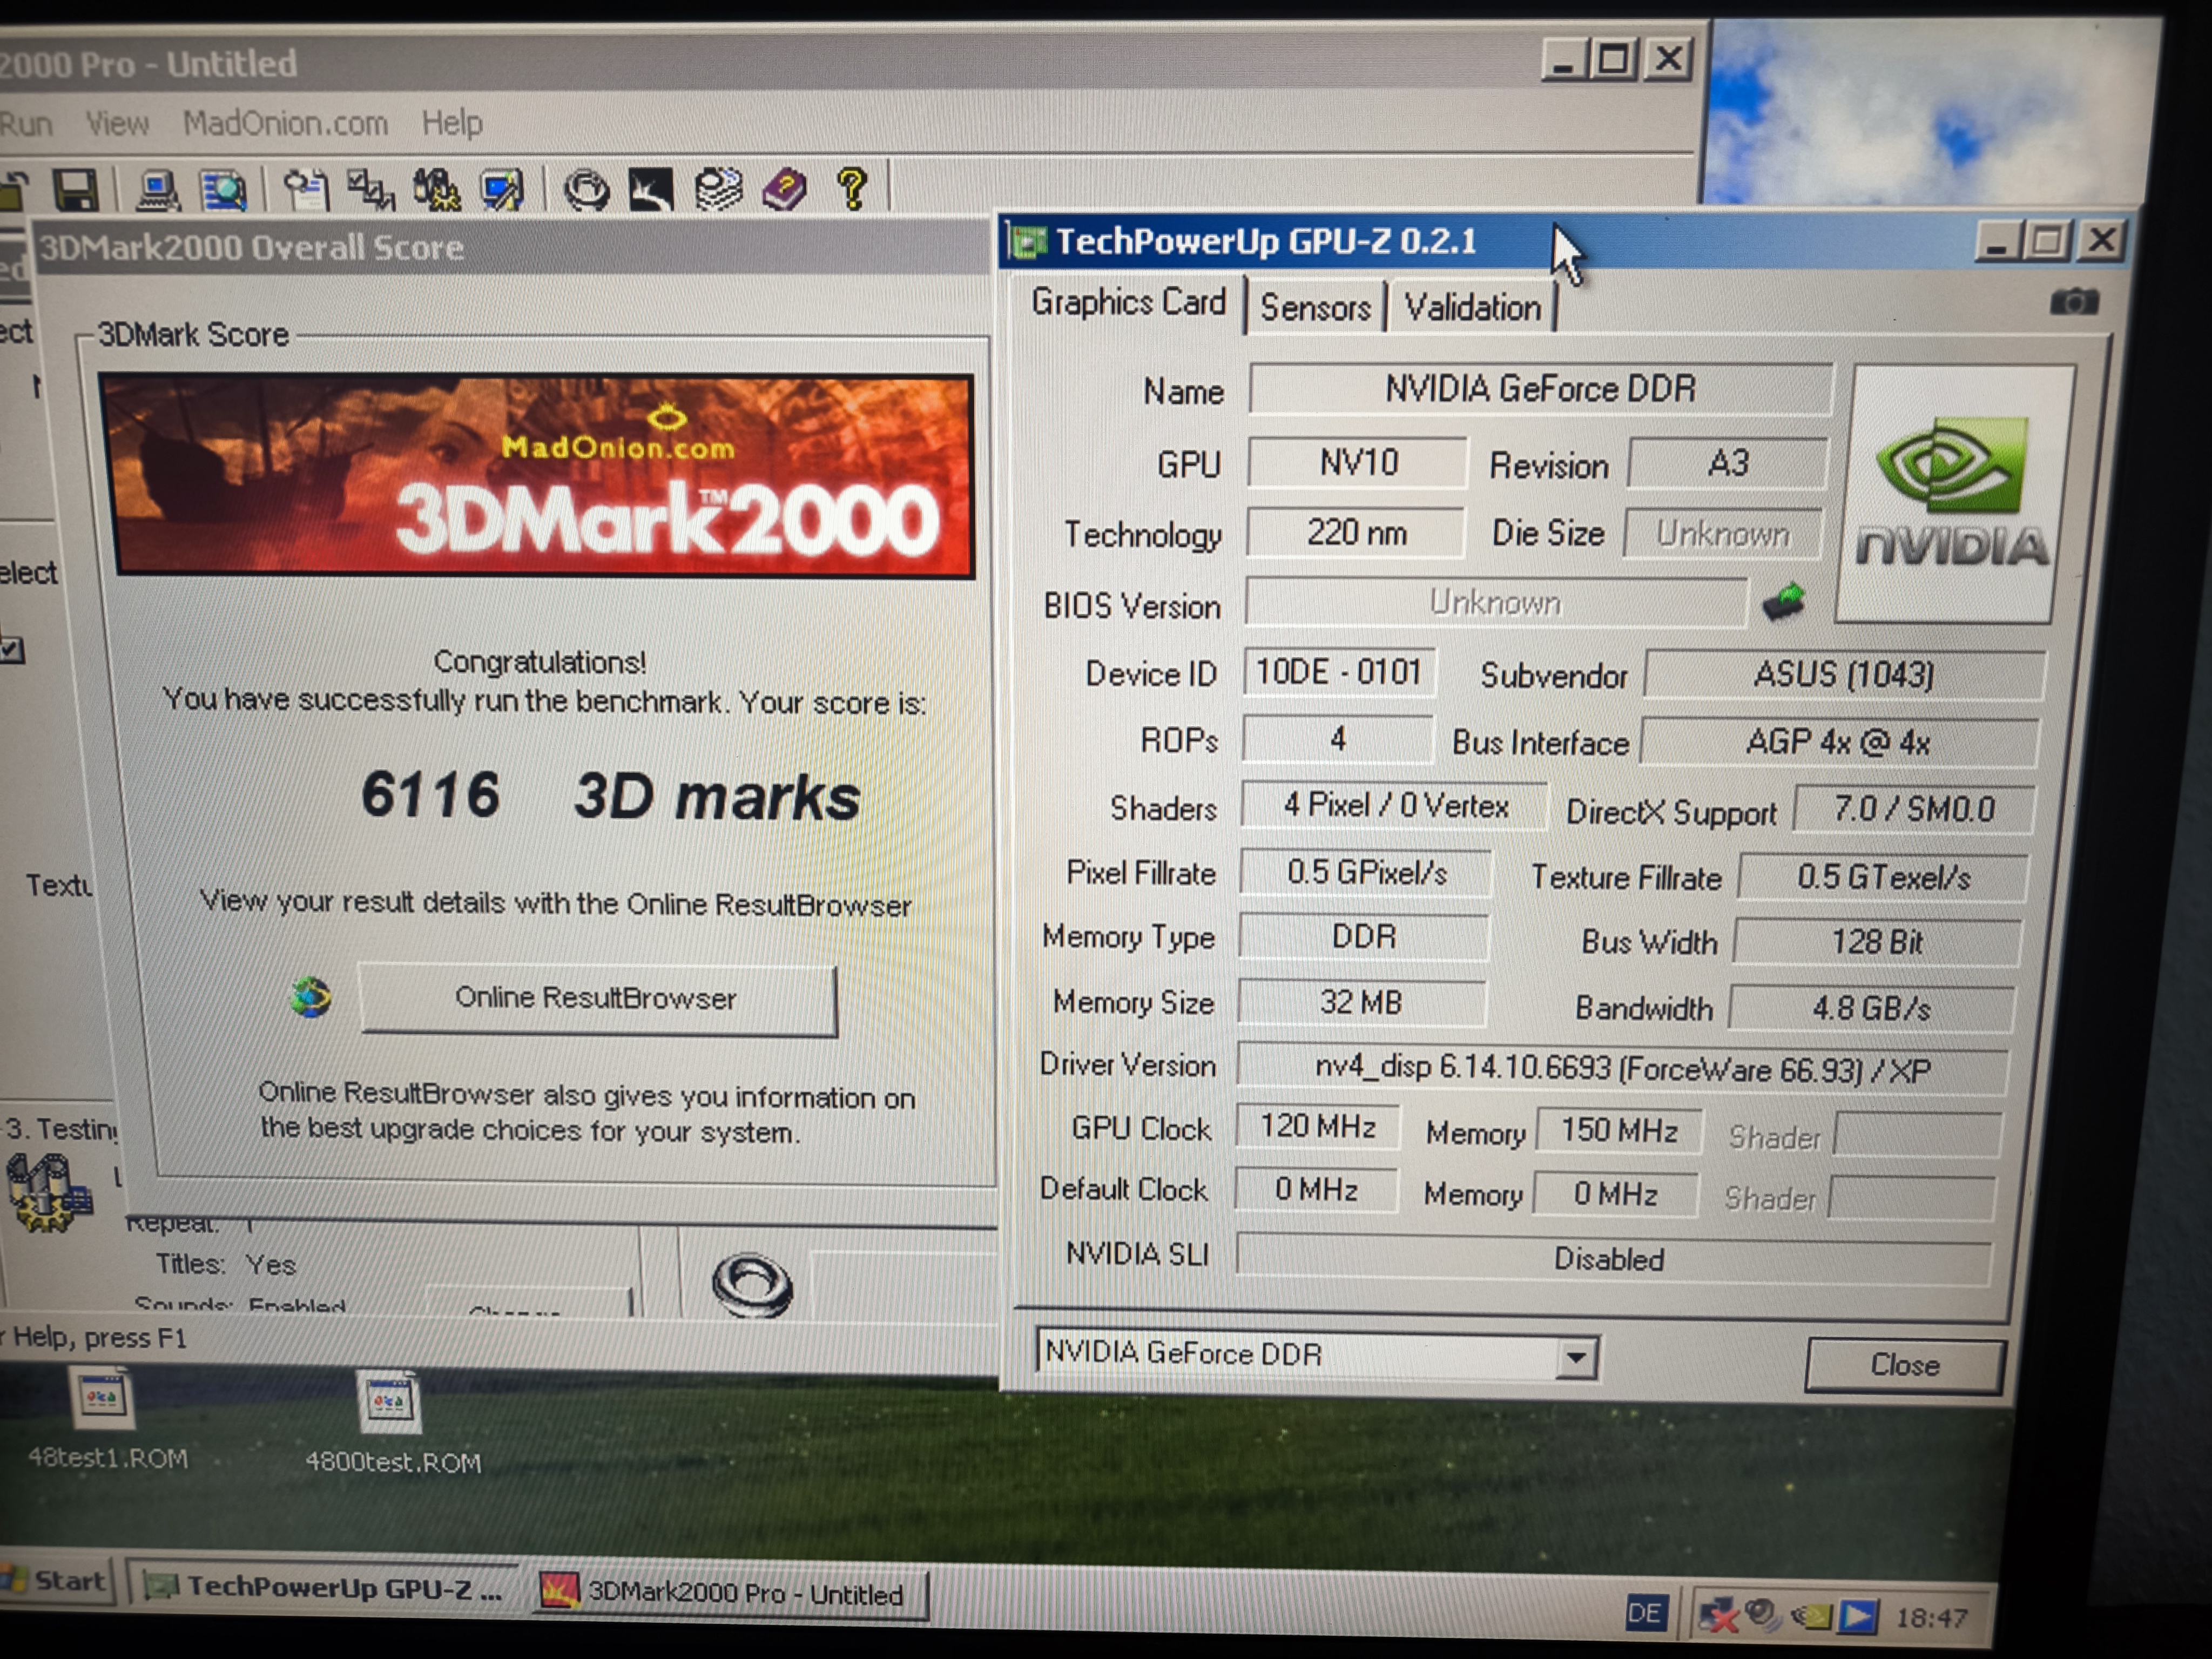
Task: Open system info computer toolbar icon
Action: tap(157, 189)
